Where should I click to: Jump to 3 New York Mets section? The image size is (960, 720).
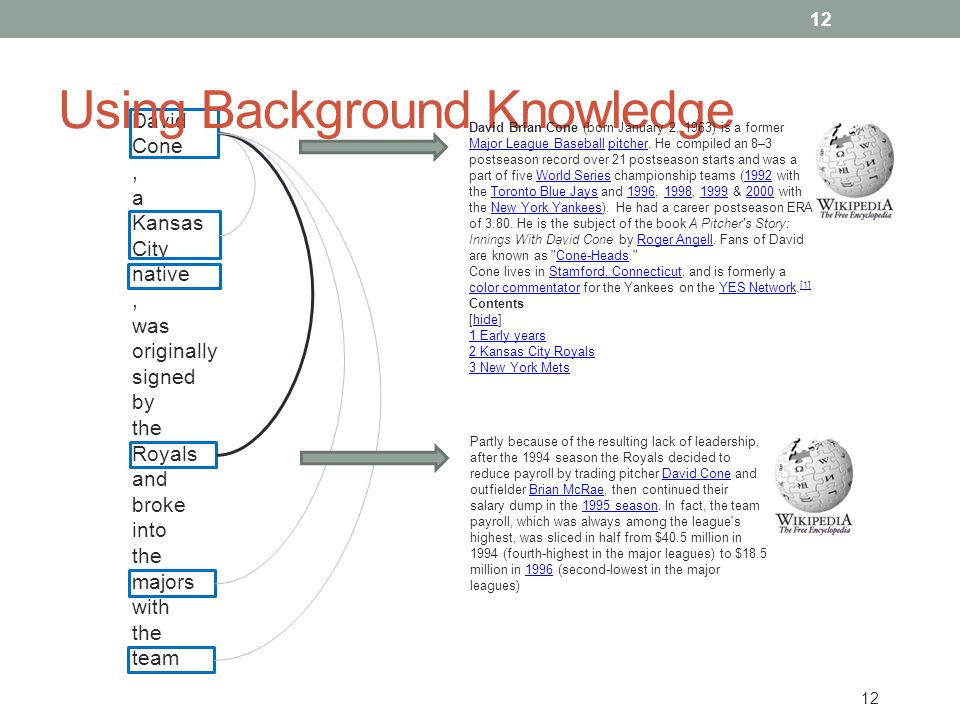pos(519,367)
